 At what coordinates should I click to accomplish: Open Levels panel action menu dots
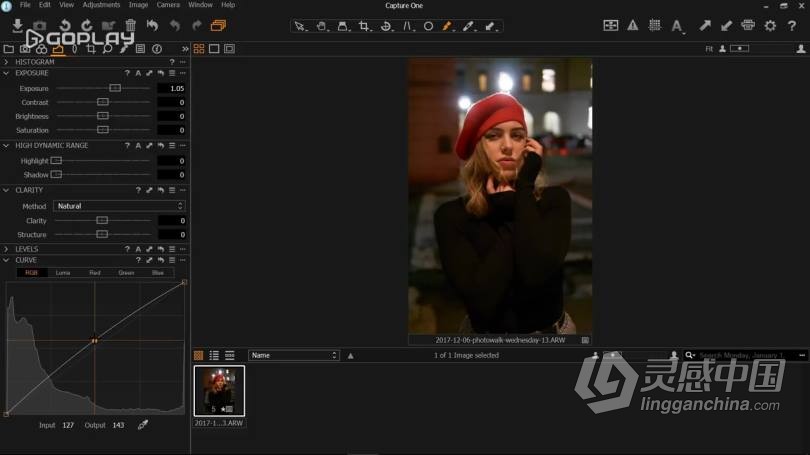tap(183, 249)
